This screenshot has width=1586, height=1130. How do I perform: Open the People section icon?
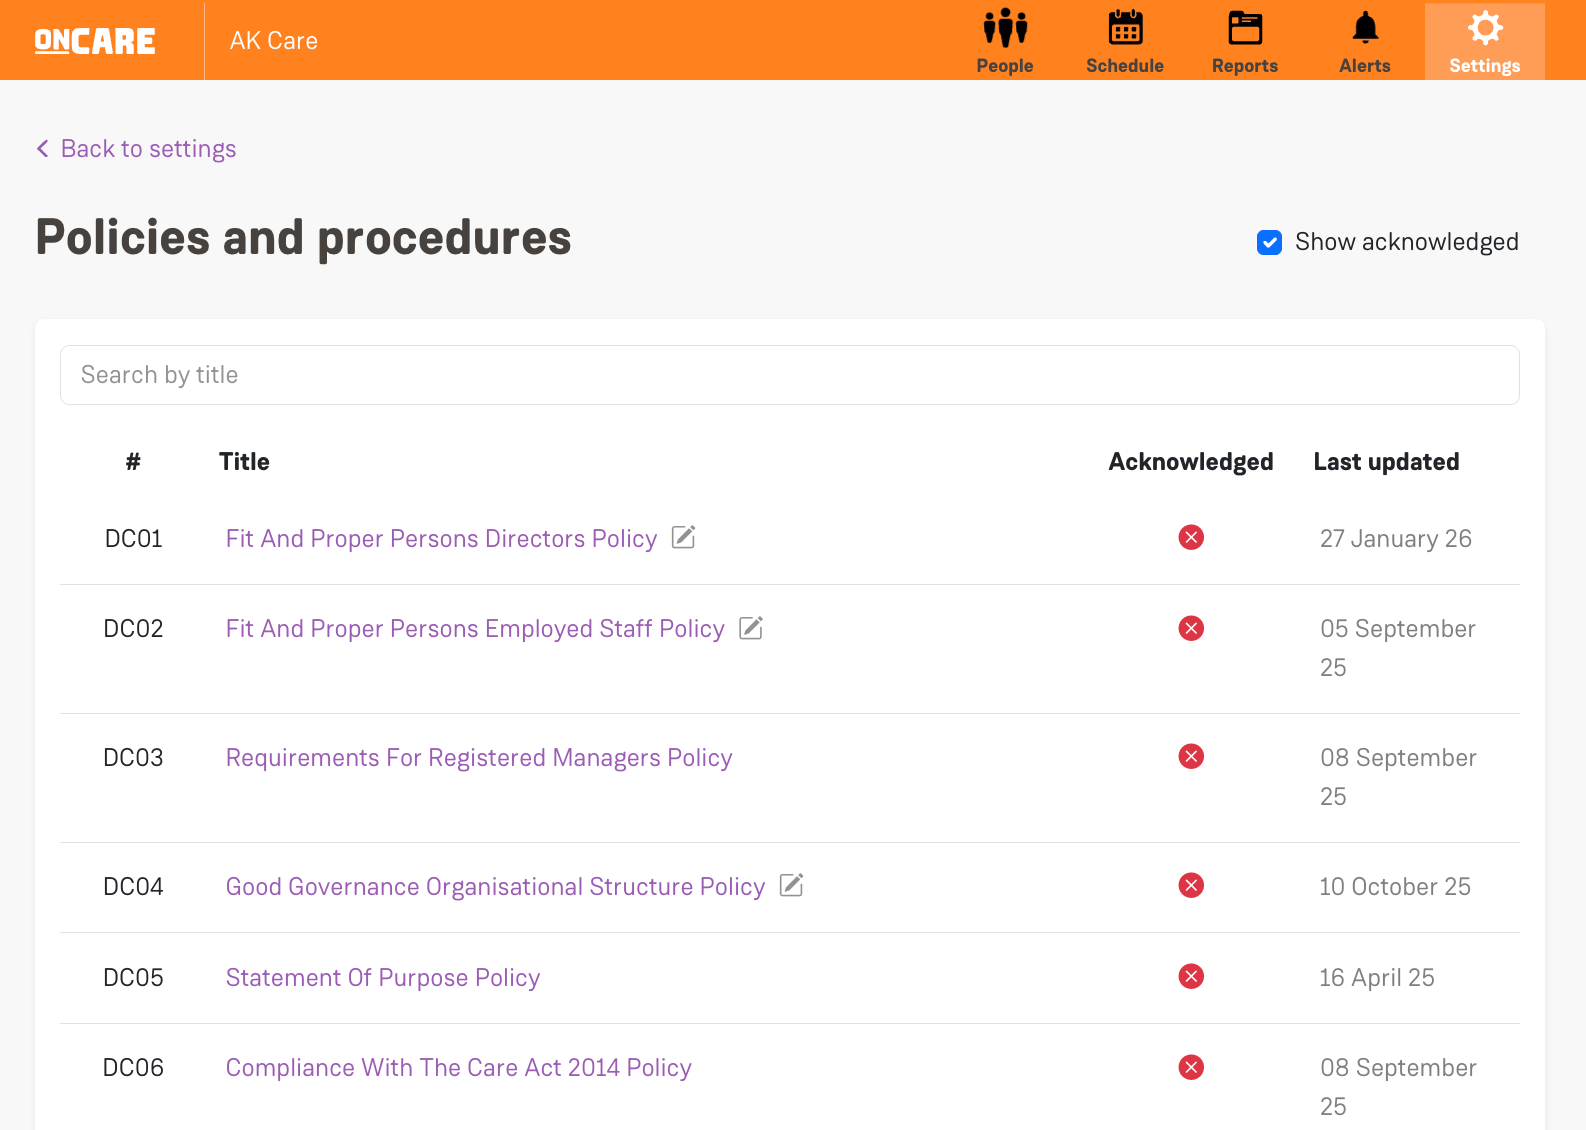point(1004,29)
